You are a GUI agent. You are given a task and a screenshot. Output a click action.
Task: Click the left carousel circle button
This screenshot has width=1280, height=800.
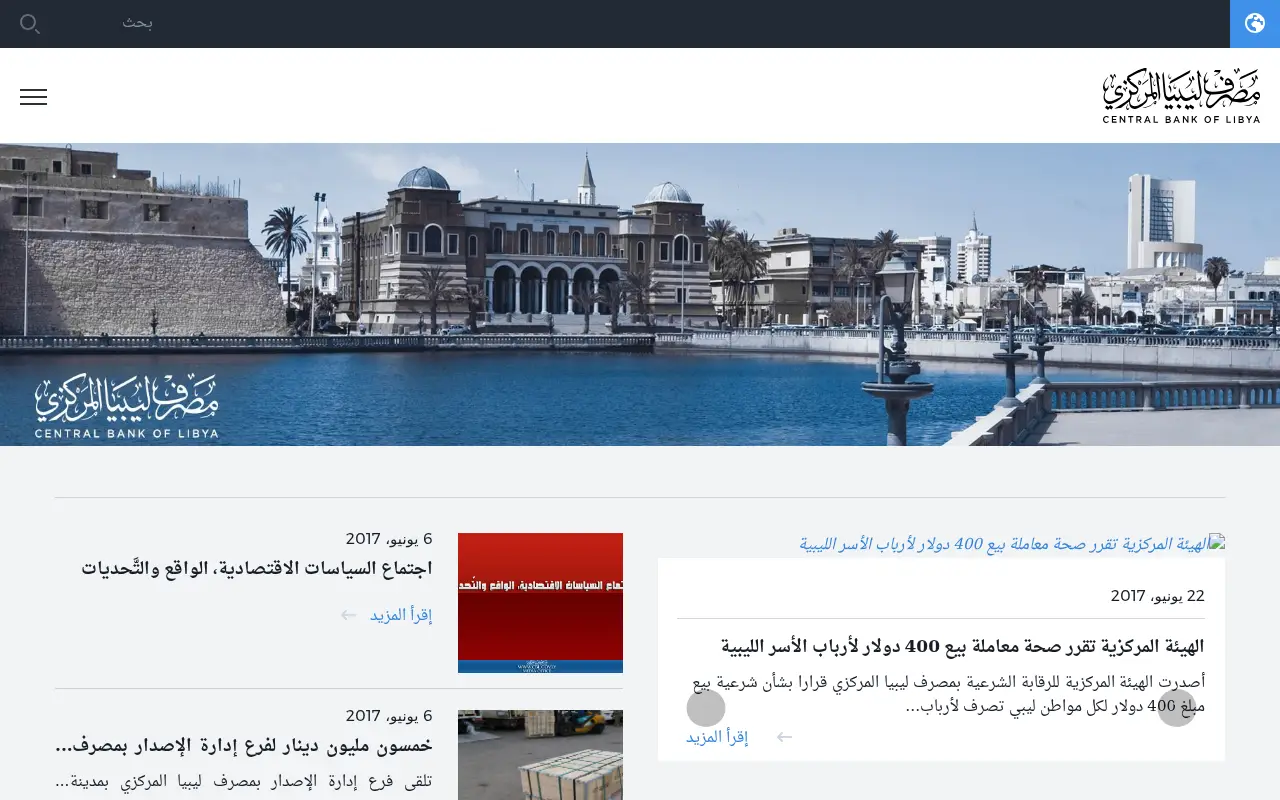706,708
